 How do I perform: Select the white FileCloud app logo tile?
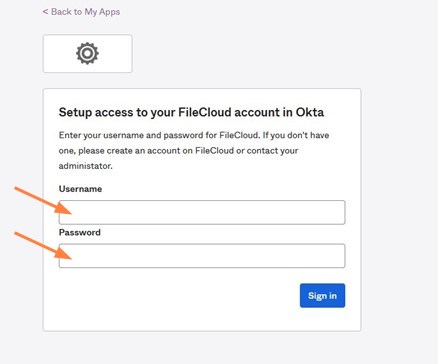[x=88, y=53]
